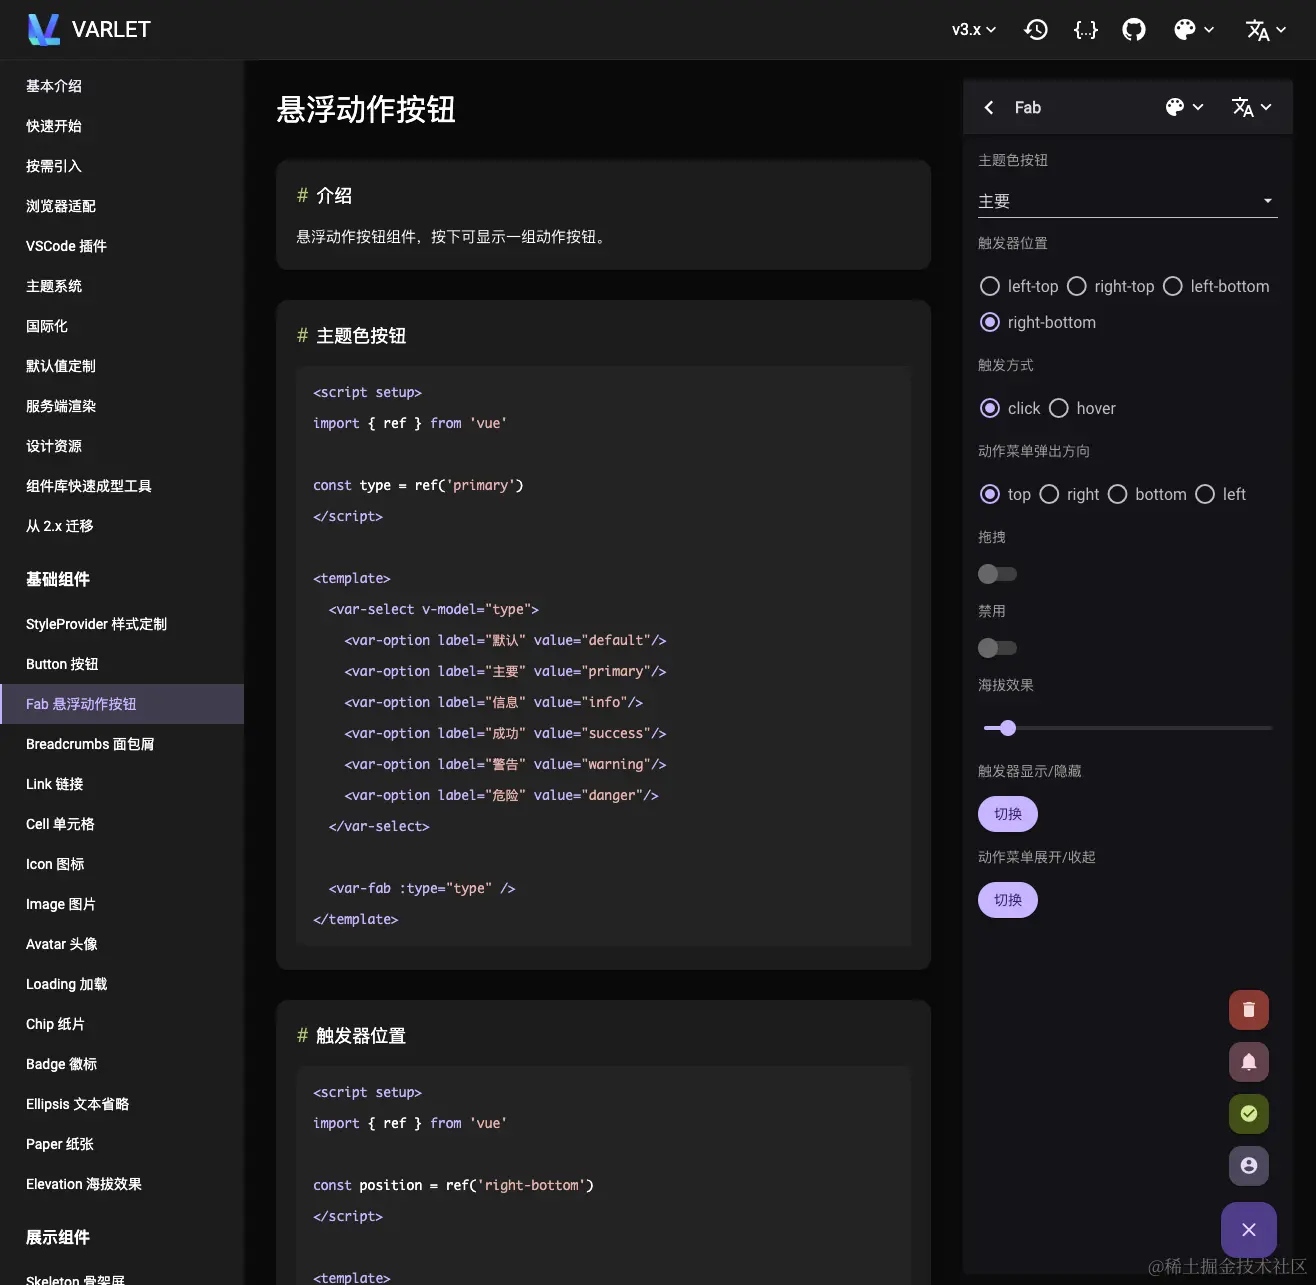1316x1285 pixels.
Task: Click 切换 under 触发器显示/隐藏
Action: coord(1008,814)
